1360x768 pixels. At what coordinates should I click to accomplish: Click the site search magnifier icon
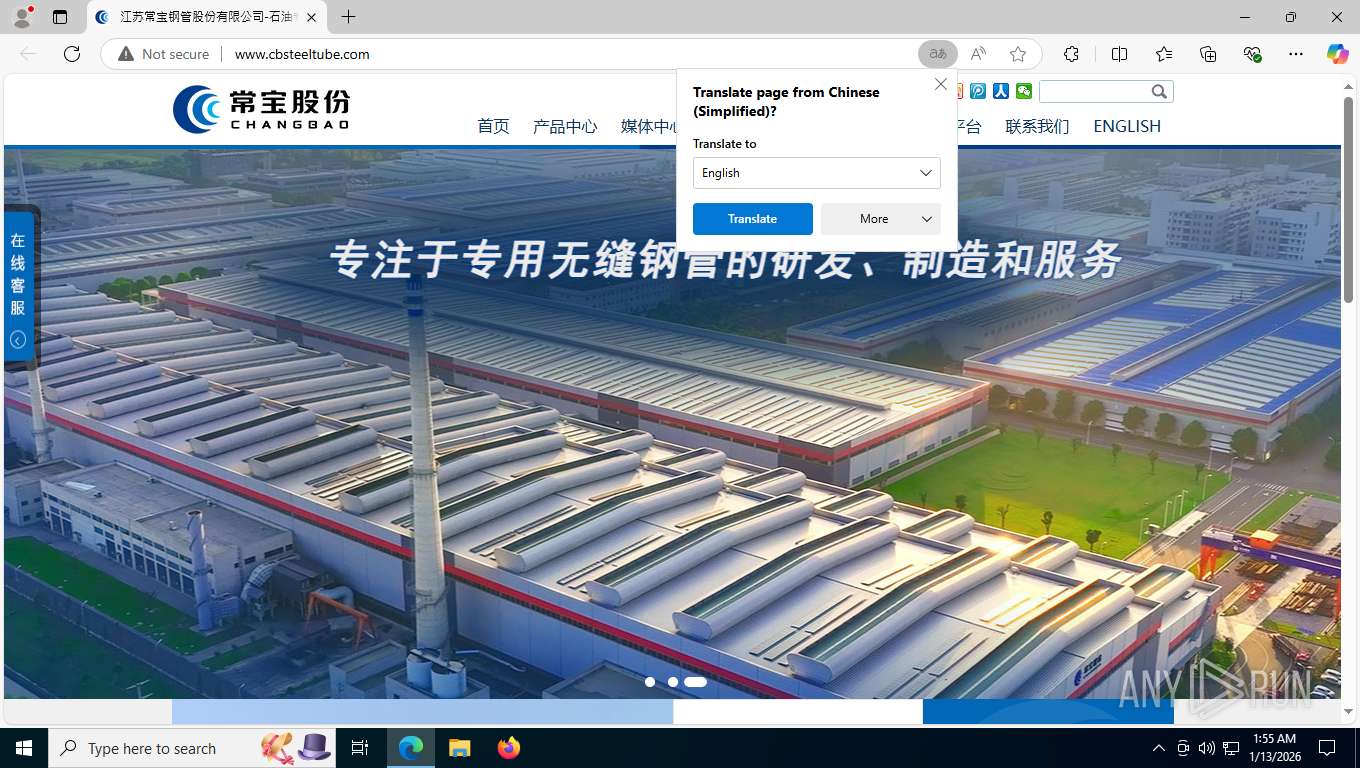click(x=1159, y=92)
